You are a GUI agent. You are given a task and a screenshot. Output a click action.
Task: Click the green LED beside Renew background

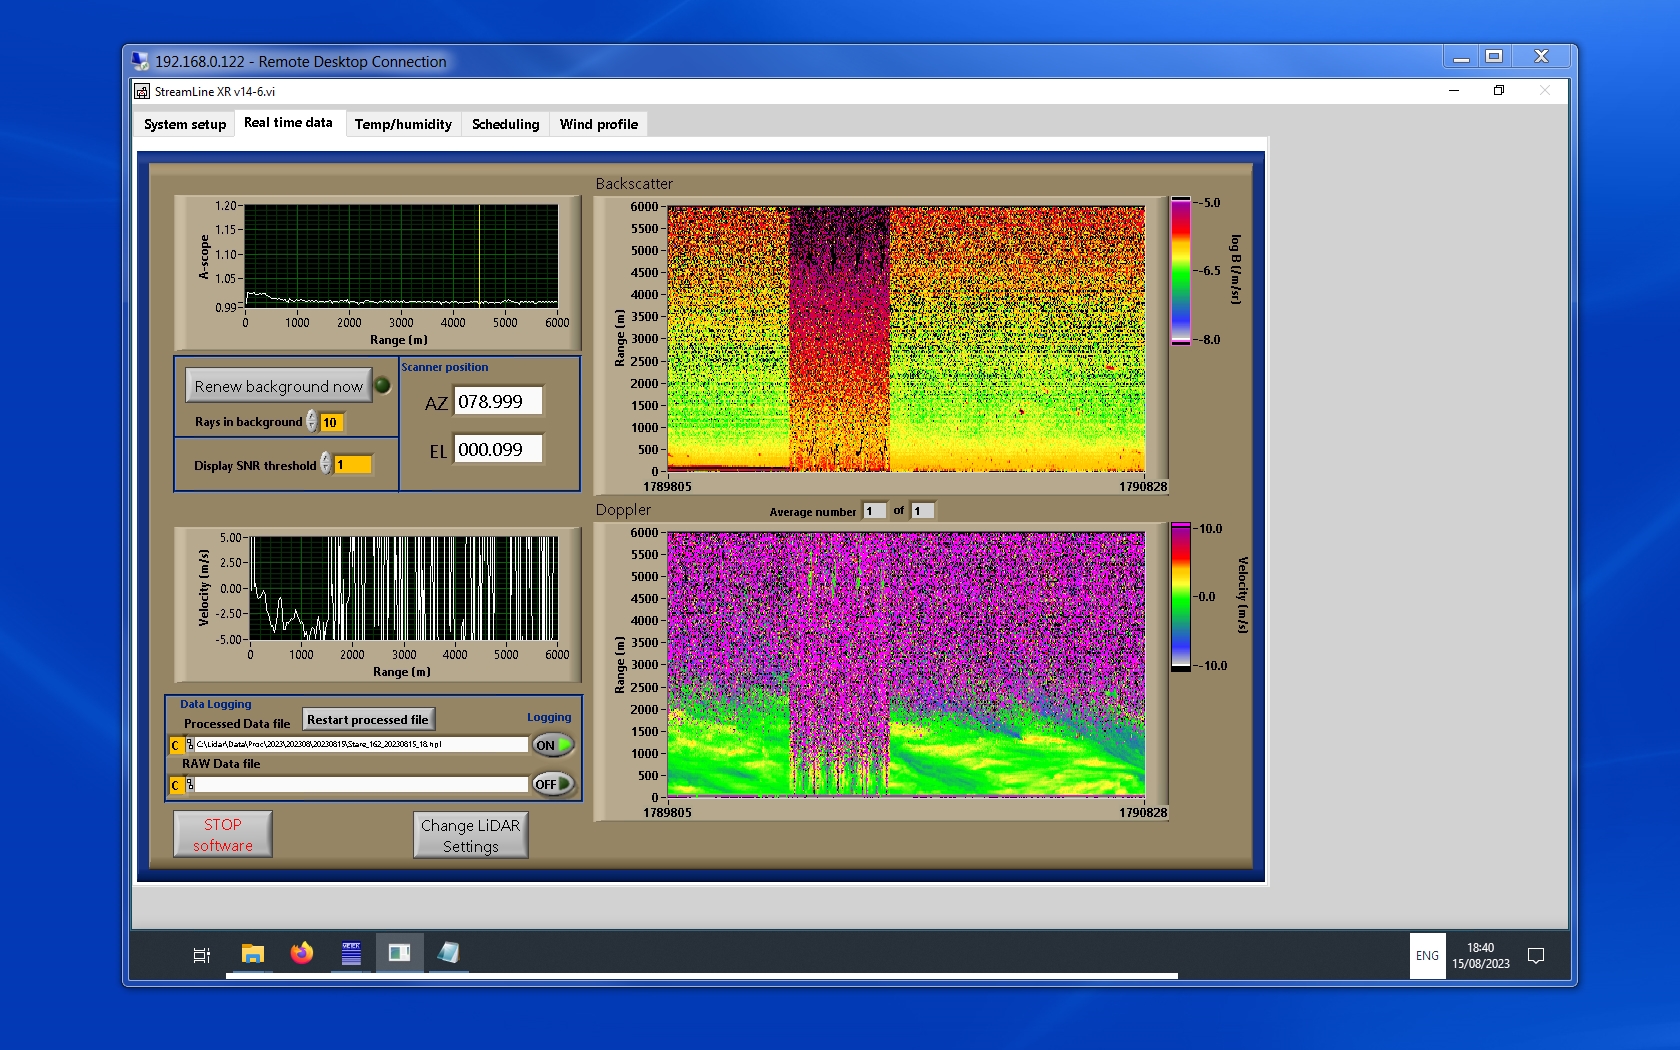point(382,386)
